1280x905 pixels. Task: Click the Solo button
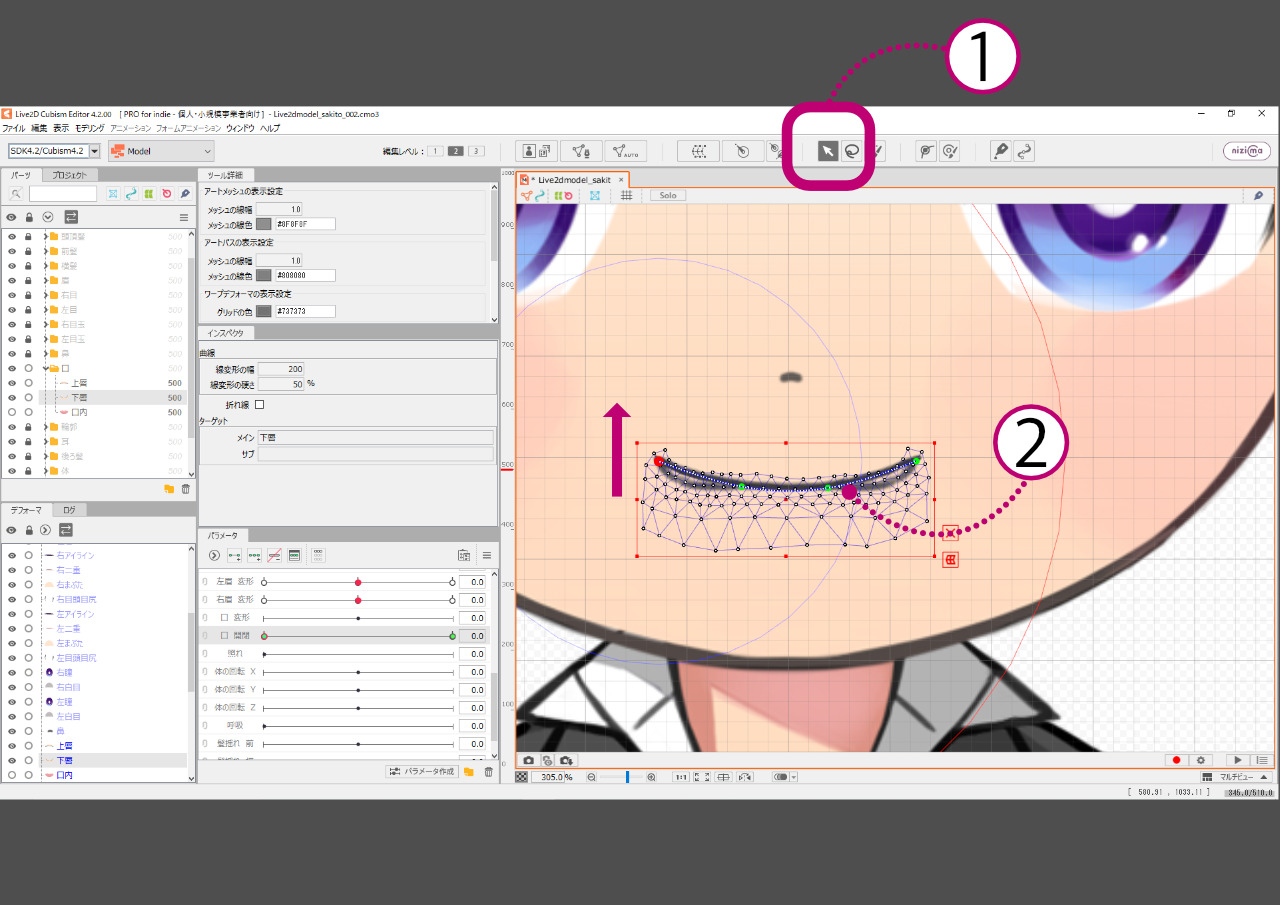tap(668, 195)
